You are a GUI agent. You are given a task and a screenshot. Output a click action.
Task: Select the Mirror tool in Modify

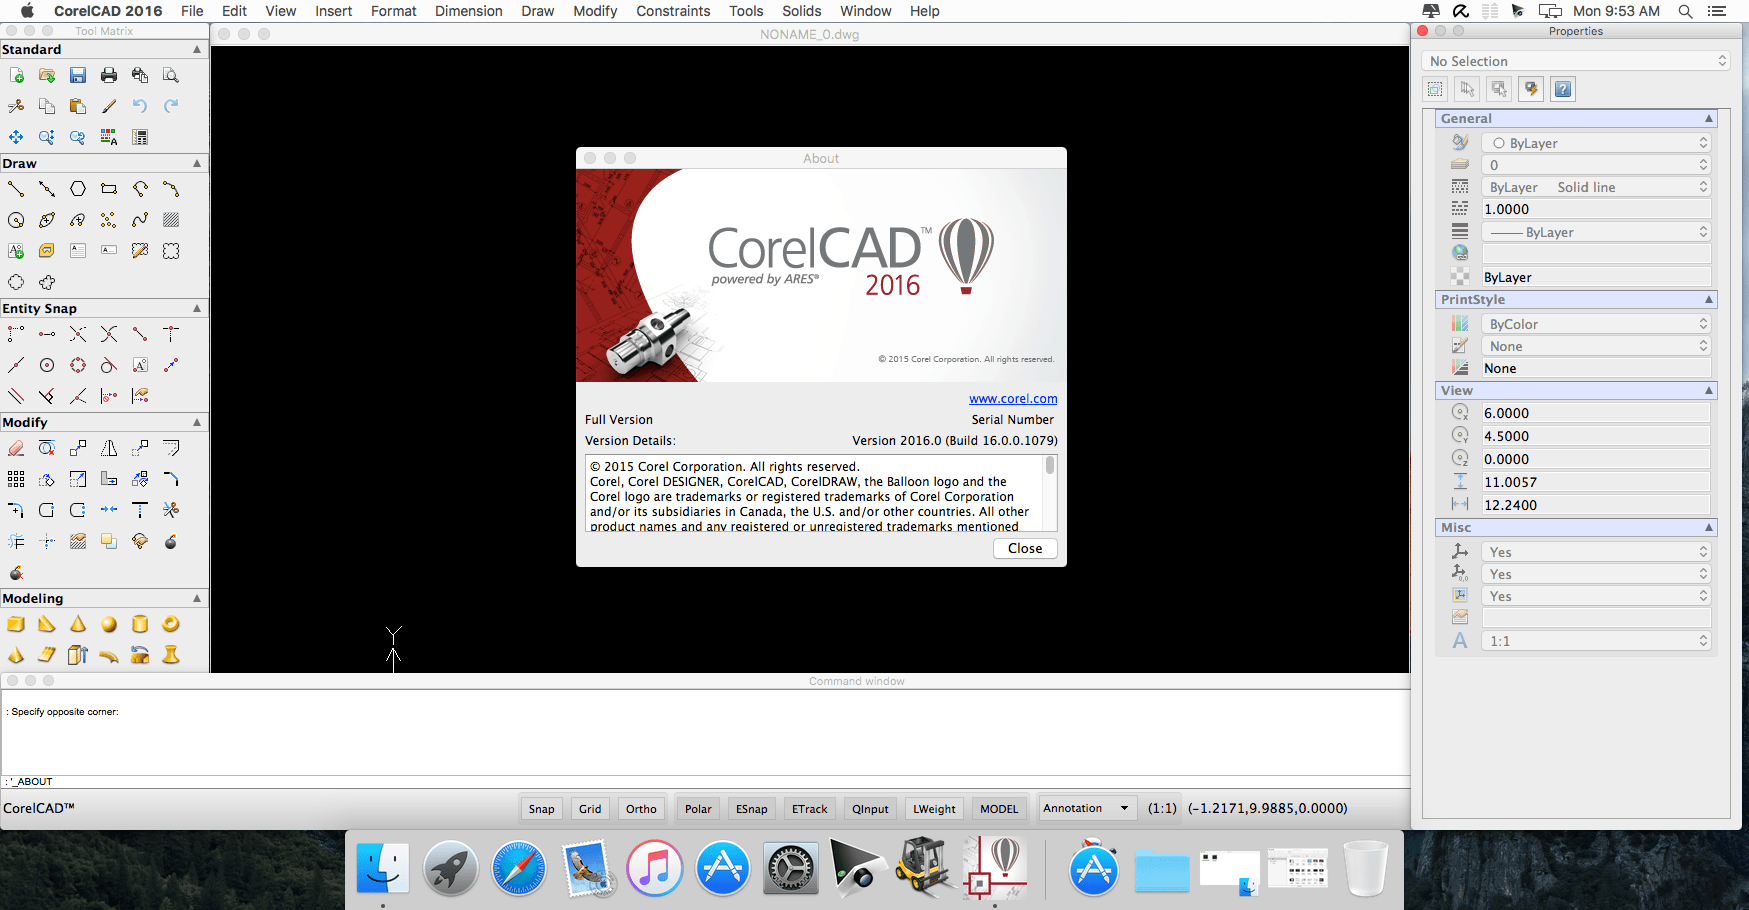click(109, 448)
